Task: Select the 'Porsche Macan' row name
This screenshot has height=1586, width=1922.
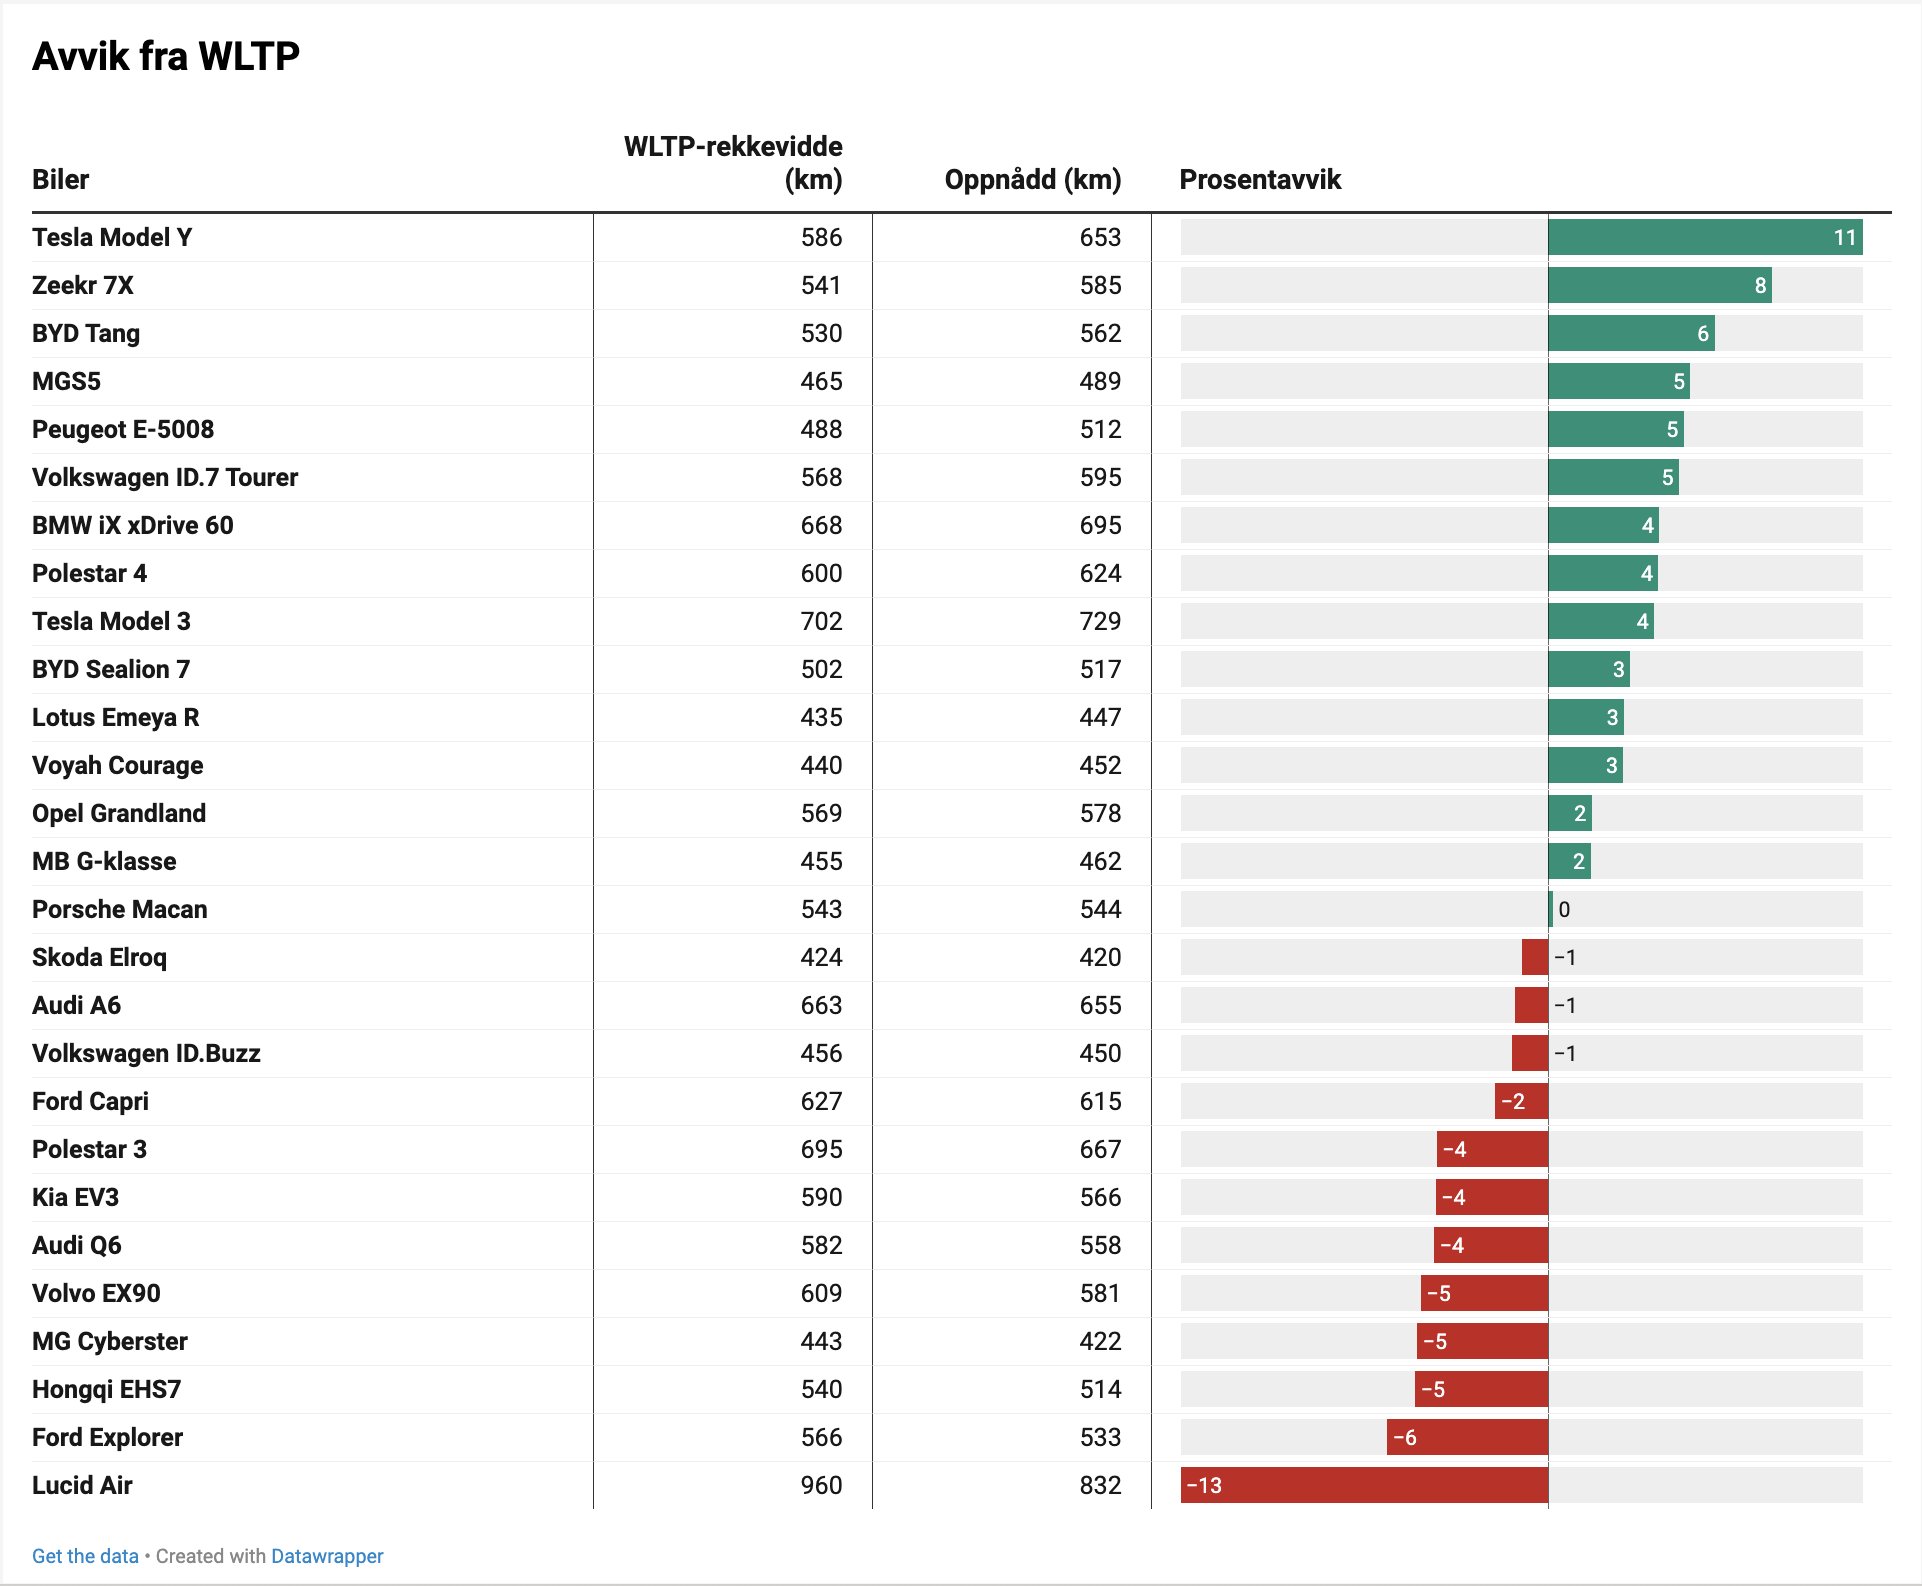Action: tap(120, 909)
